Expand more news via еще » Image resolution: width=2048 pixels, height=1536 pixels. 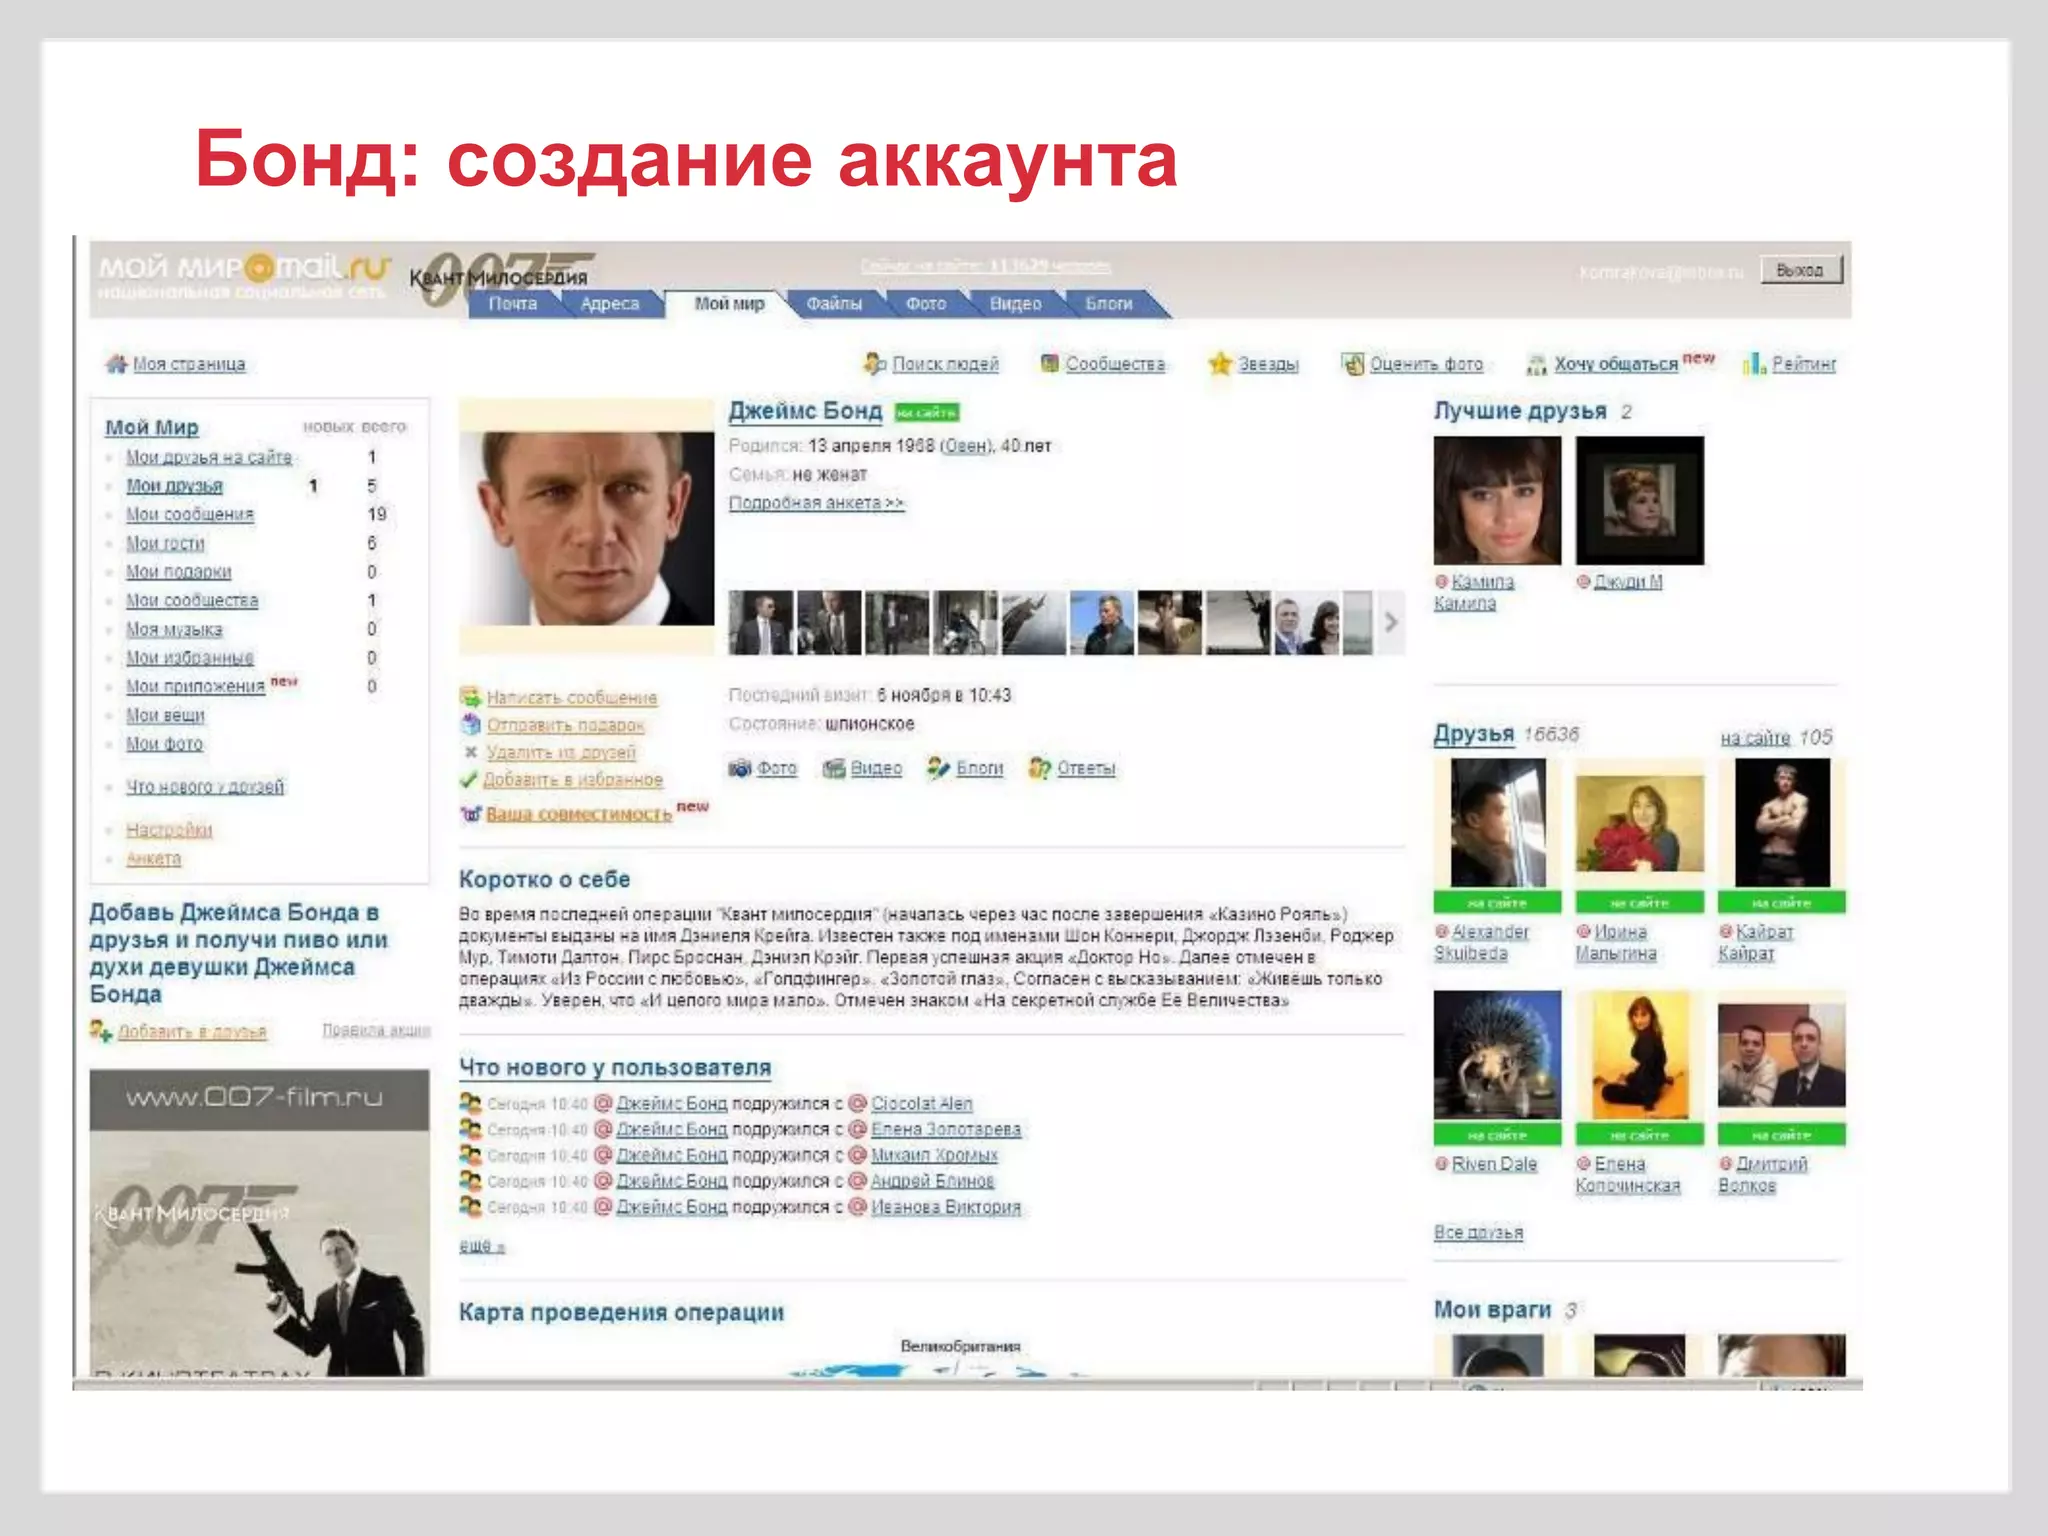pyautogui.click(x=482, y=1246)
